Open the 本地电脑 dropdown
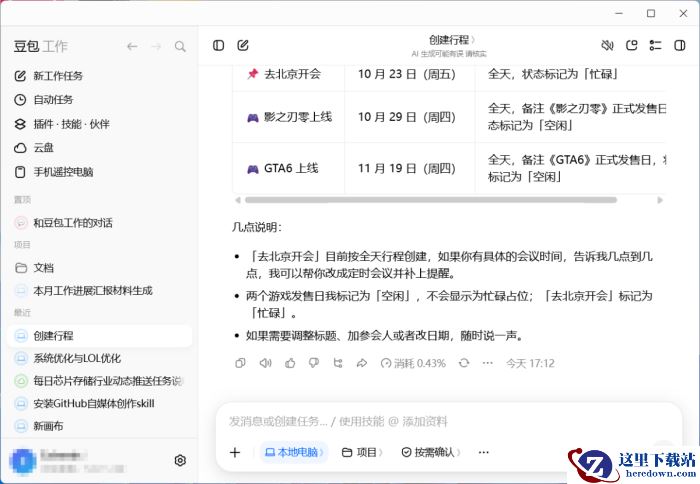This screenshot has width=700, height=484. (294, 452)
